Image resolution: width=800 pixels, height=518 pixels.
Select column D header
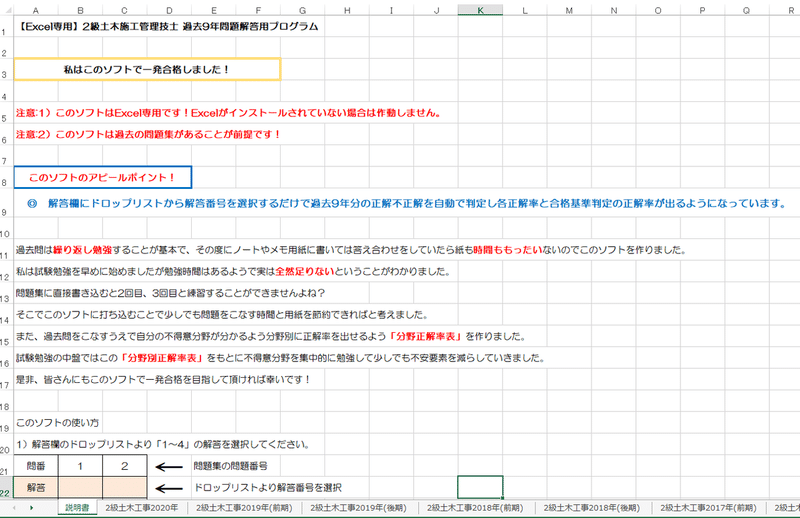[x=169, y=10]
